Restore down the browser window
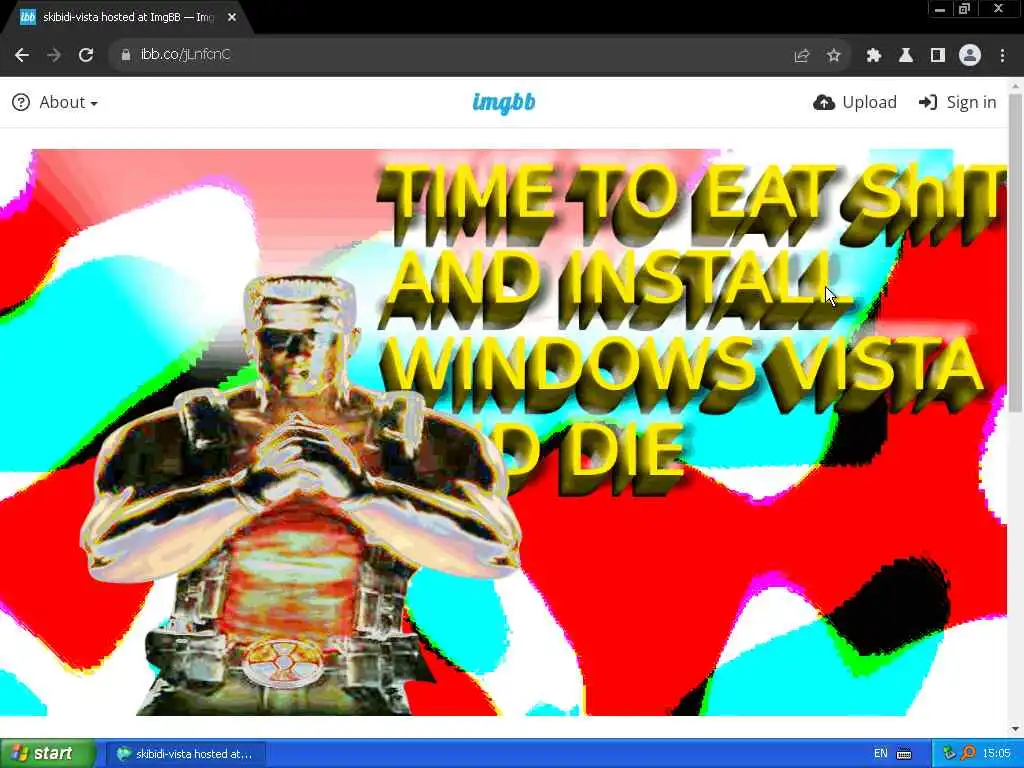1024x768 pixels. [x=965, y=8]
